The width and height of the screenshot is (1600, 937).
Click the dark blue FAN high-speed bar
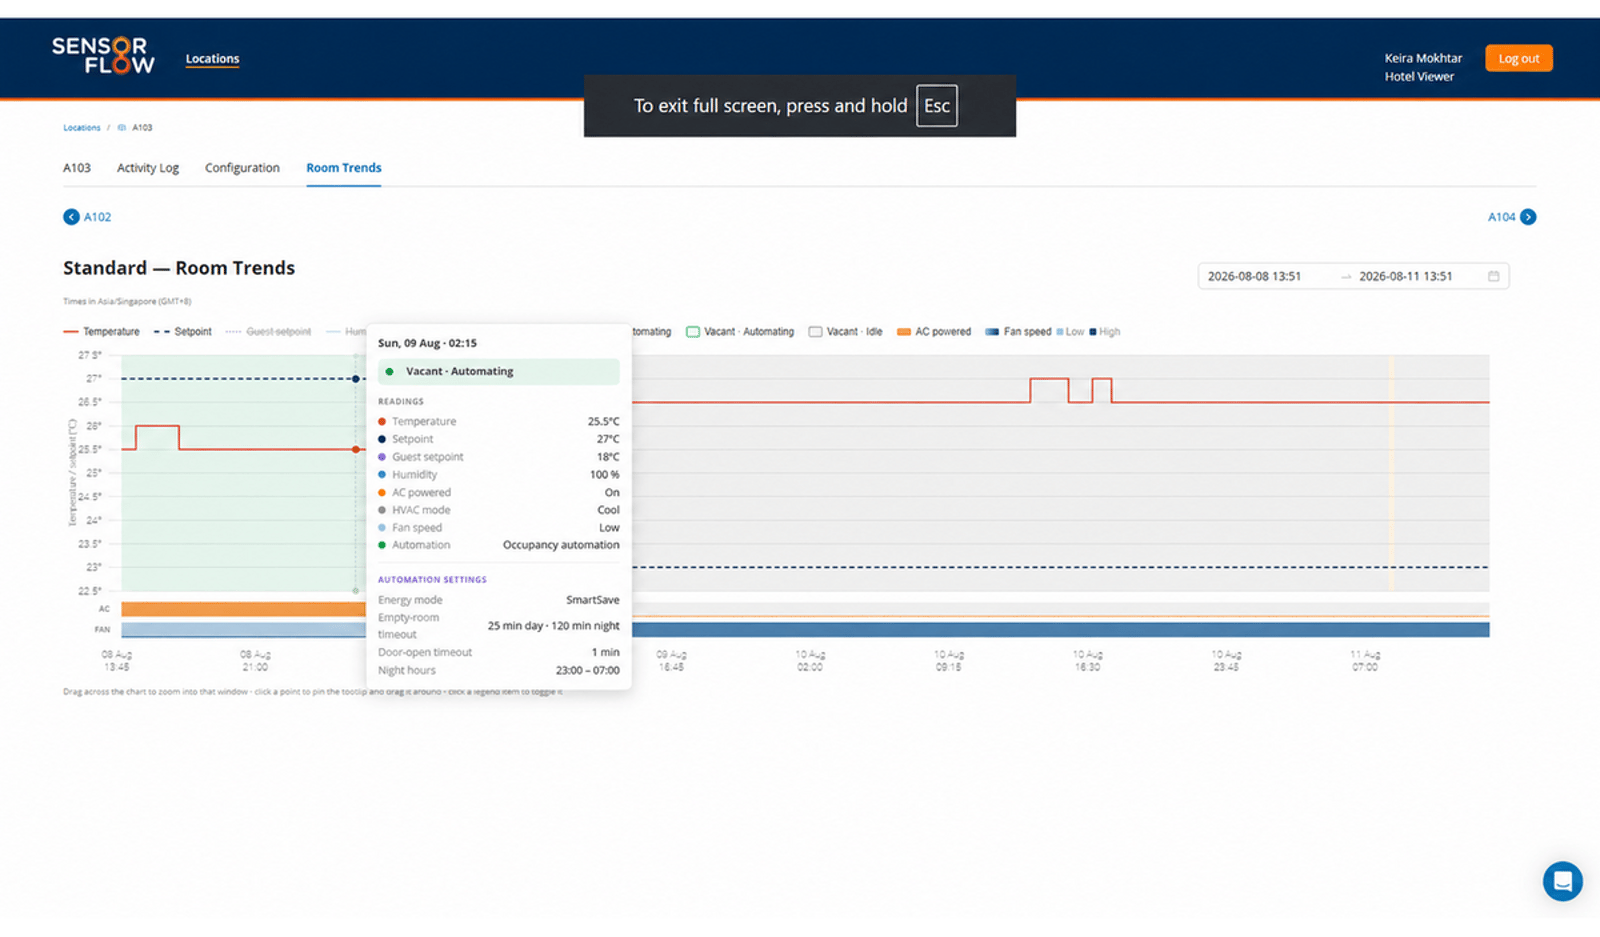1060,630
